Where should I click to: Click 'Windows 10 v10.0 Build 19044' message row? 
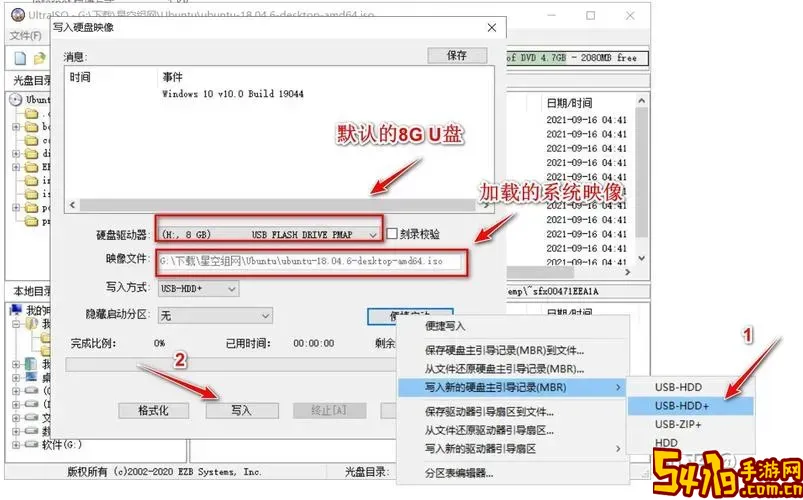[x=233, y=94]
